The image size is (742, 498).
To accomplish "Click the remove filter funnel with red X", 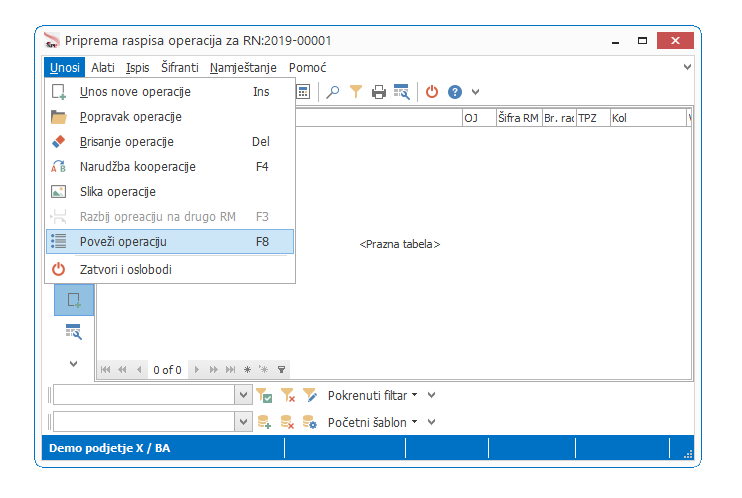I will click(287, 395).
